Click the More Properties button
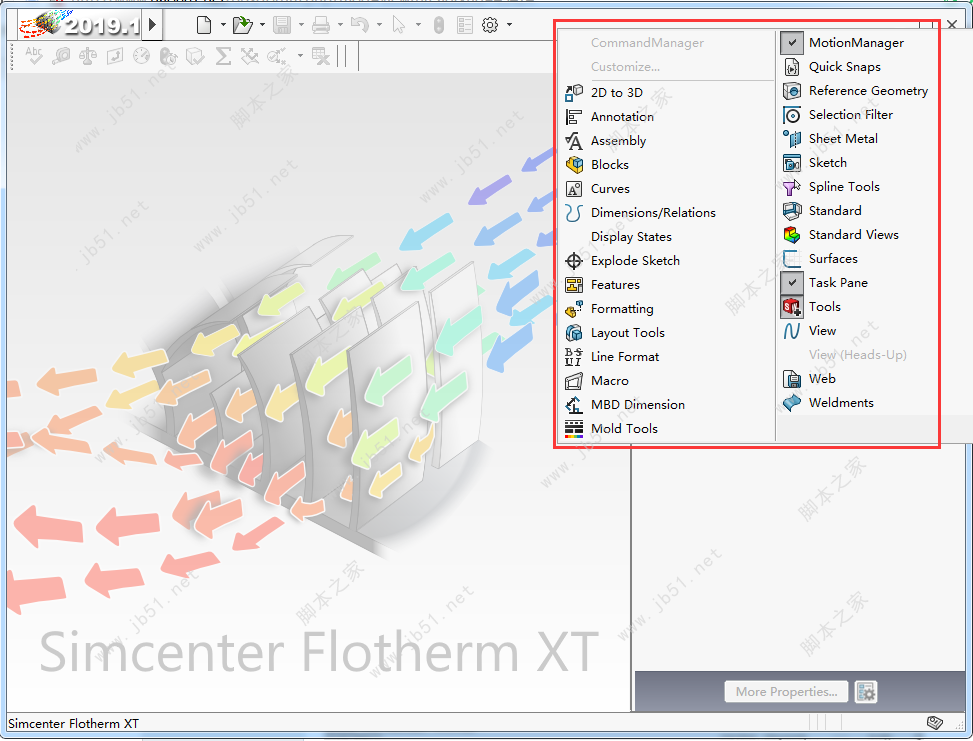 786,691
